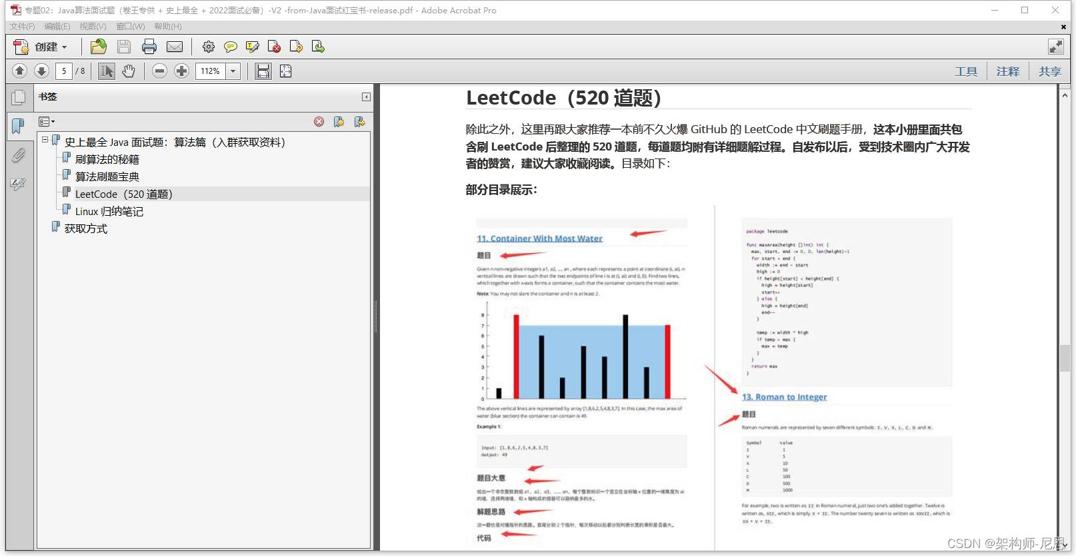Go to the previous page with the up arrow
This screenshot has width=1076, height=556.
point(20,71)
